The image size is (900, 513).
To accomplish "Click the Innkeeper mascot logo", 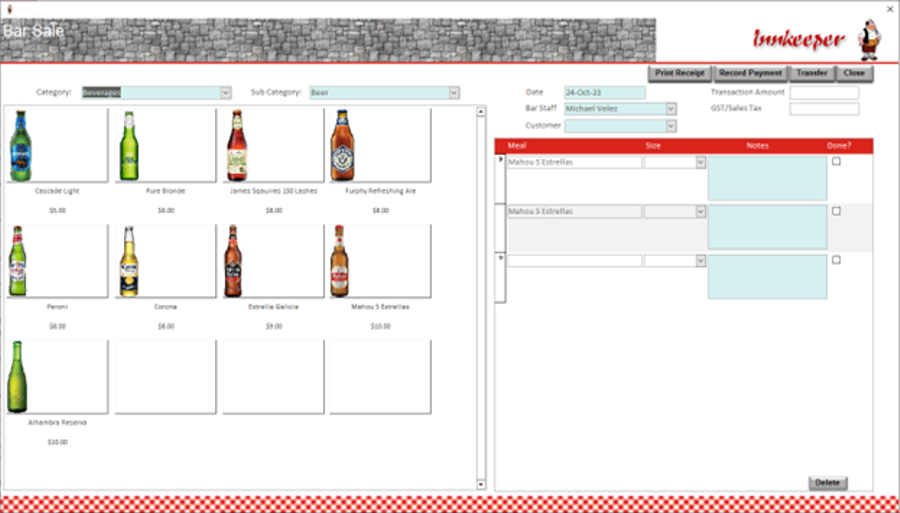I will [870, 40].
